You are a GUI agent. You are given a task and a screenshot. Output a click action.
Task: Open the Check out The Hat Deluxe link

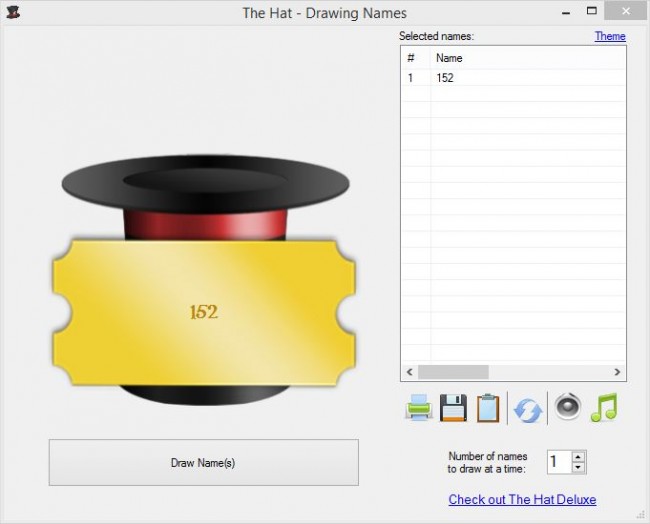(x=522, y=499)
